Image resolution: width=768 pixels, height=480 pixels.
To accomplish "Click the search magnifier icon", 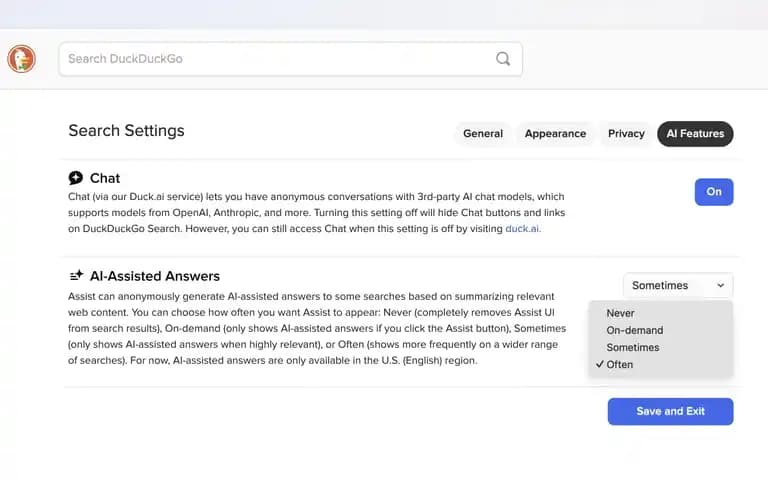I will (x=503, y=59).
